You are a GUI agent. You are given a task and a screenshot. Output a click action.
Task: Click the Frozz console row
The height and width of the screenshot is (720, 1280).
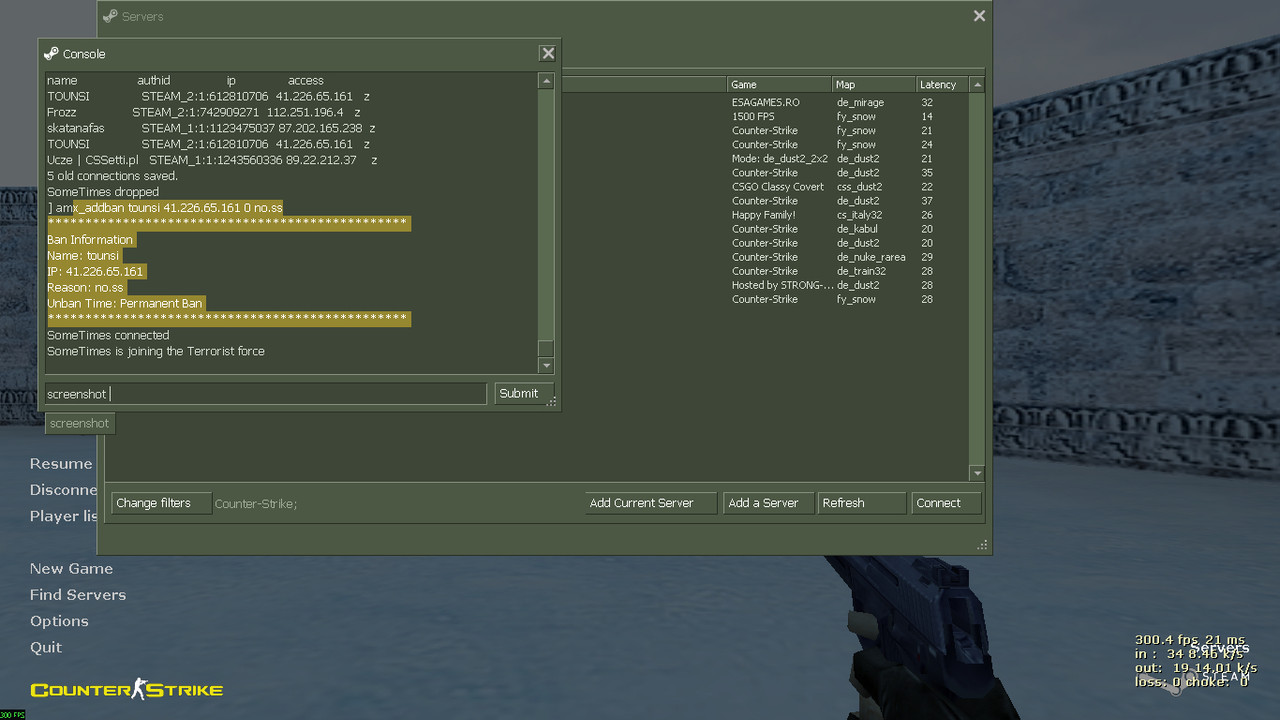click(203, 112)
